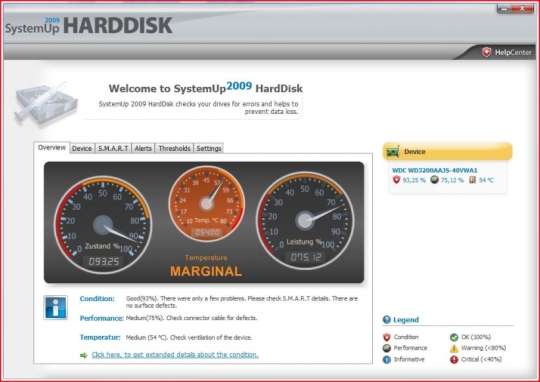
Task: Click the Critical (<40%) red icon
Action: coord(454,360)
